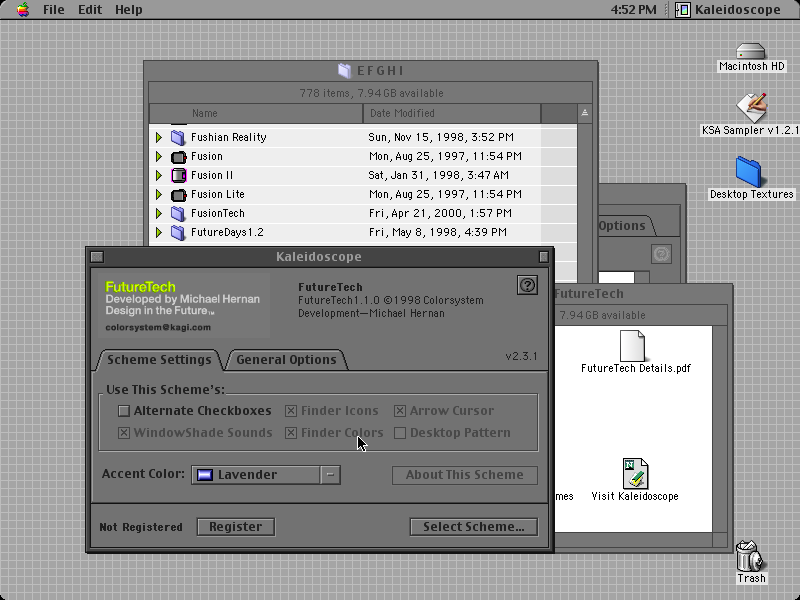
Task: Expand the Fusion Lite row
Action: pyautogui.click(x=159, y=194)
